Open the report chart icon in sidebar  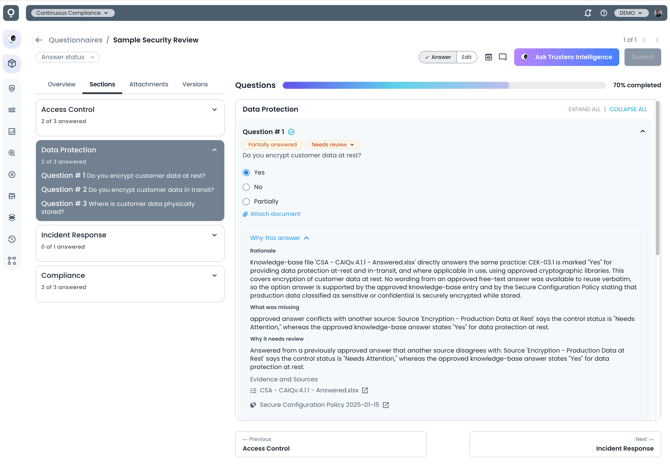tap(12, 131)
